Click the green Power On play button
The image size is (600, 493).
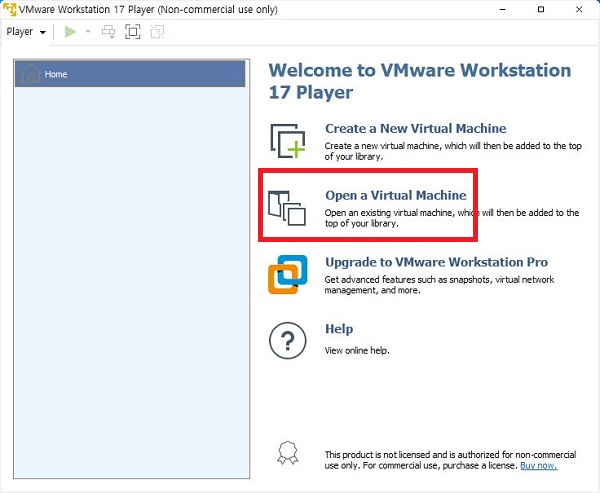pyautogui.click(x=70, y=32)
